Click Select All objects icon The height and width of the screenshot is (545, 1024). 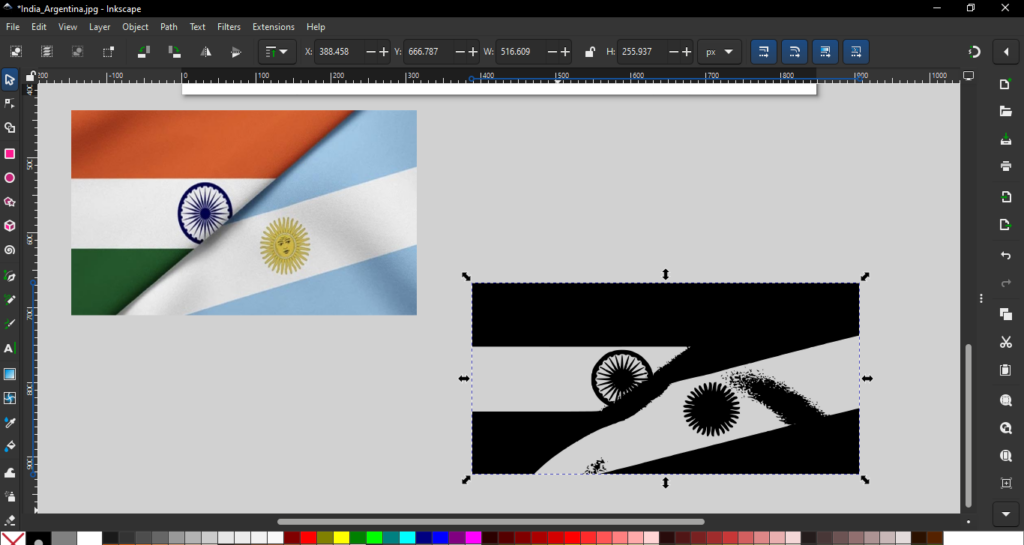[16, 52]
